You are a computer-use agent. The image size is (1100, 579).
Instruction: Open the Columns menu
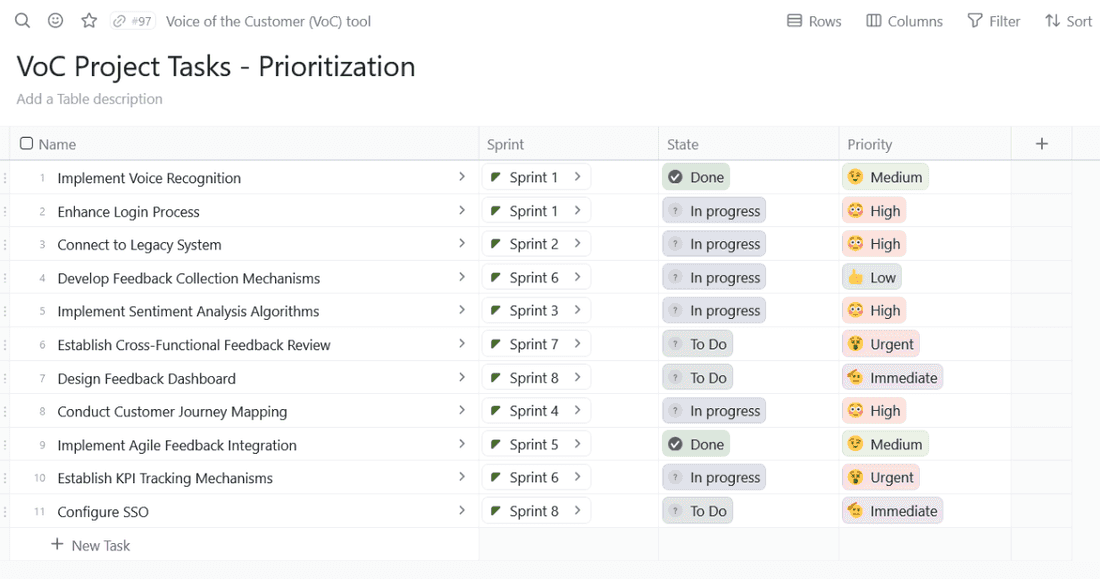pyautogui.click(x=903, y=20)
